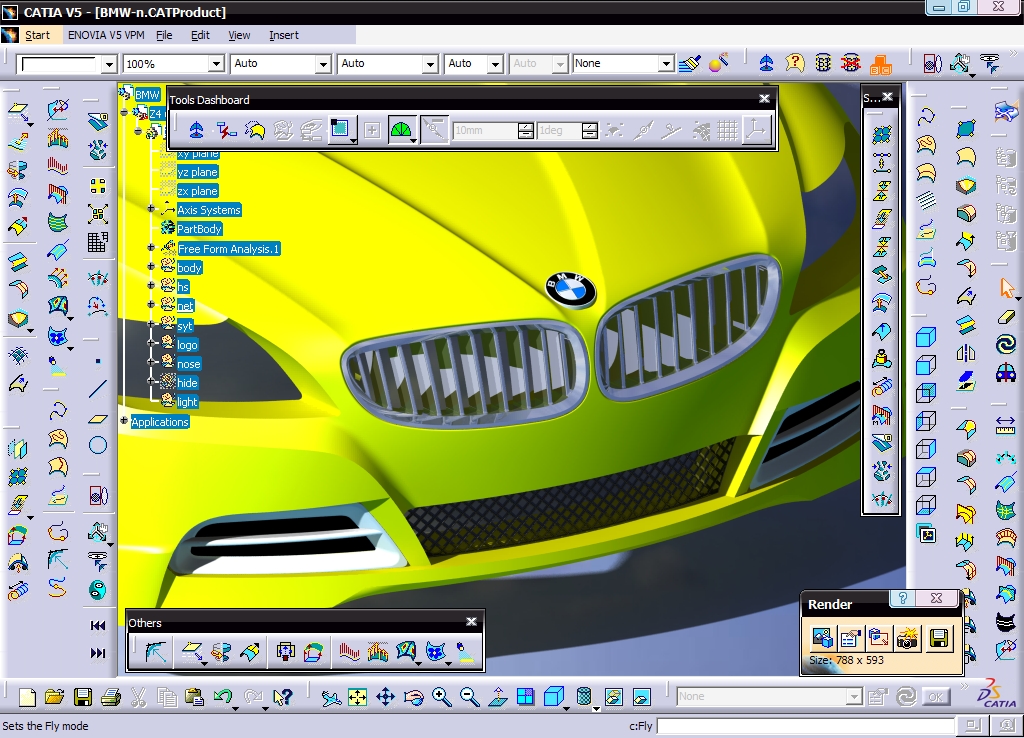Click the skip-to-end icon at left
Image resolution: width=1024 pixels, height=738 pixels.
click(x=98, y=653)
